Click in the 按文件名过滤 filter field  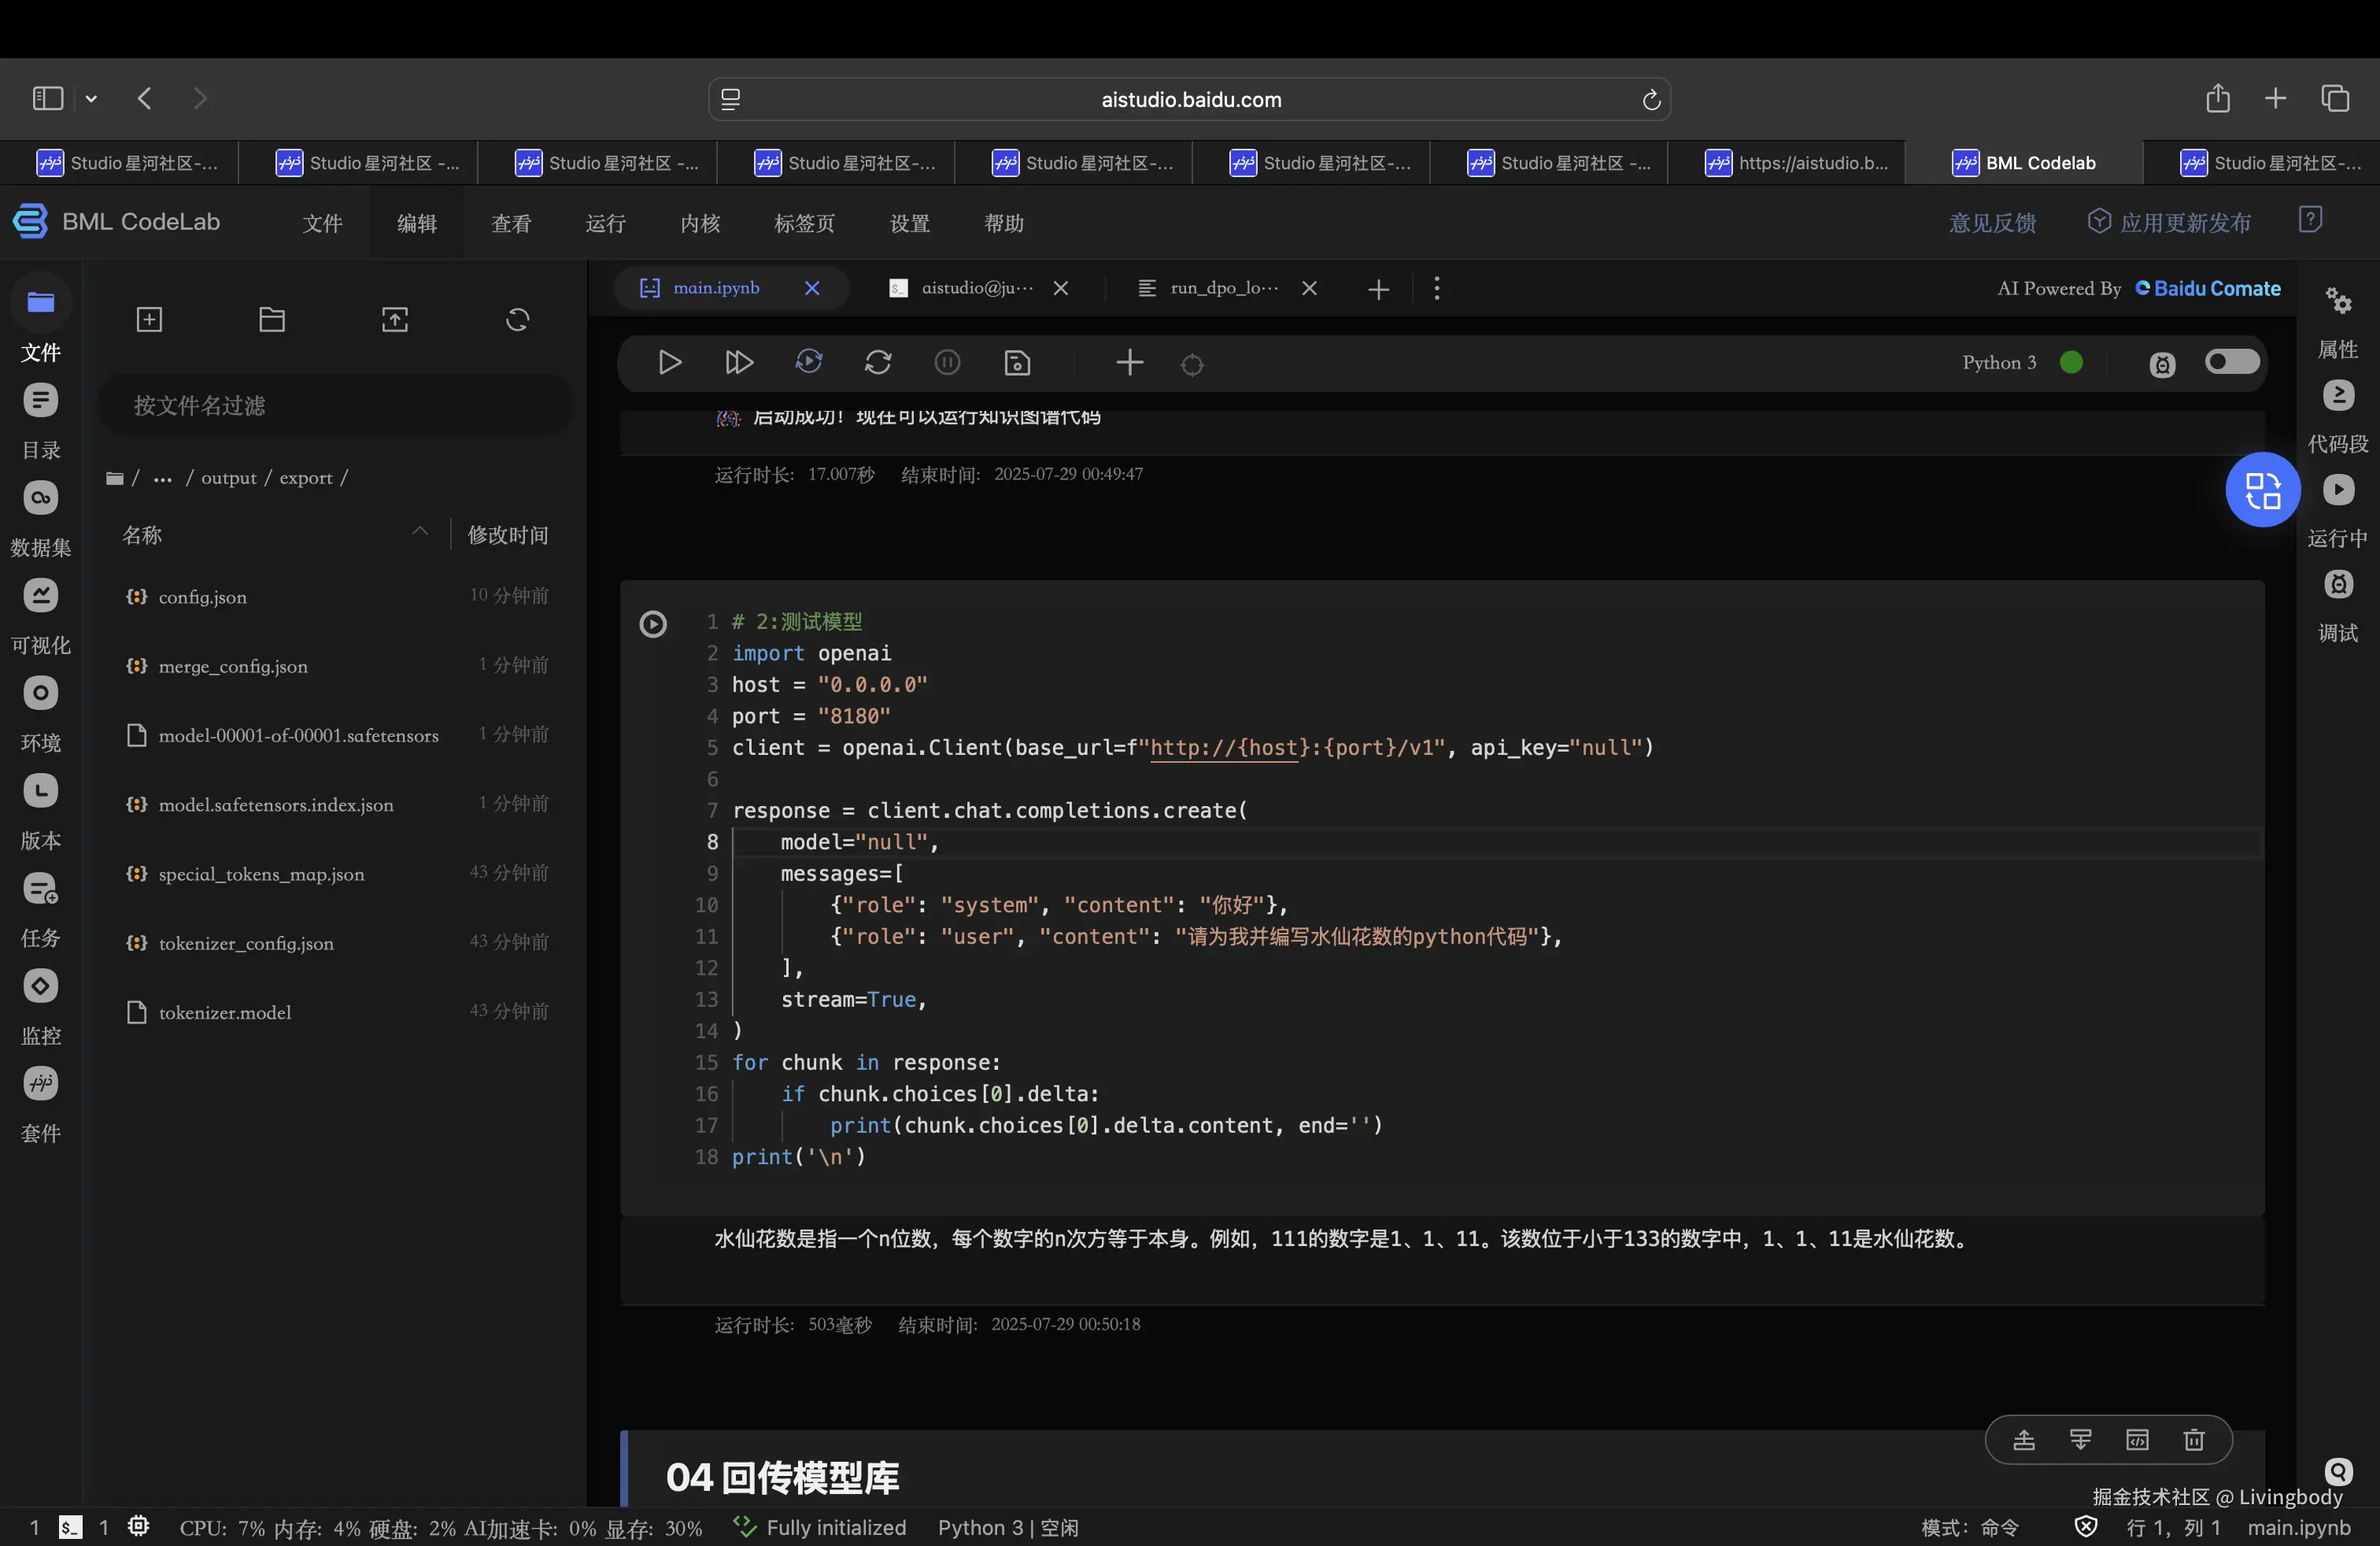337,405
